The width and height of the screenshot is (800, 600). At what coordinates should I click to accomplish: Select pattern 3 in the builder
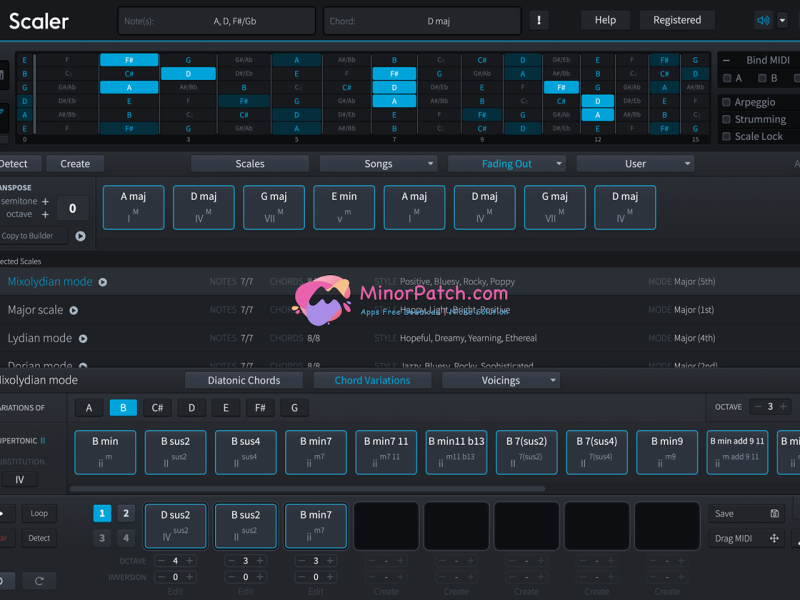pyautogui.click(x=102, y=538)
